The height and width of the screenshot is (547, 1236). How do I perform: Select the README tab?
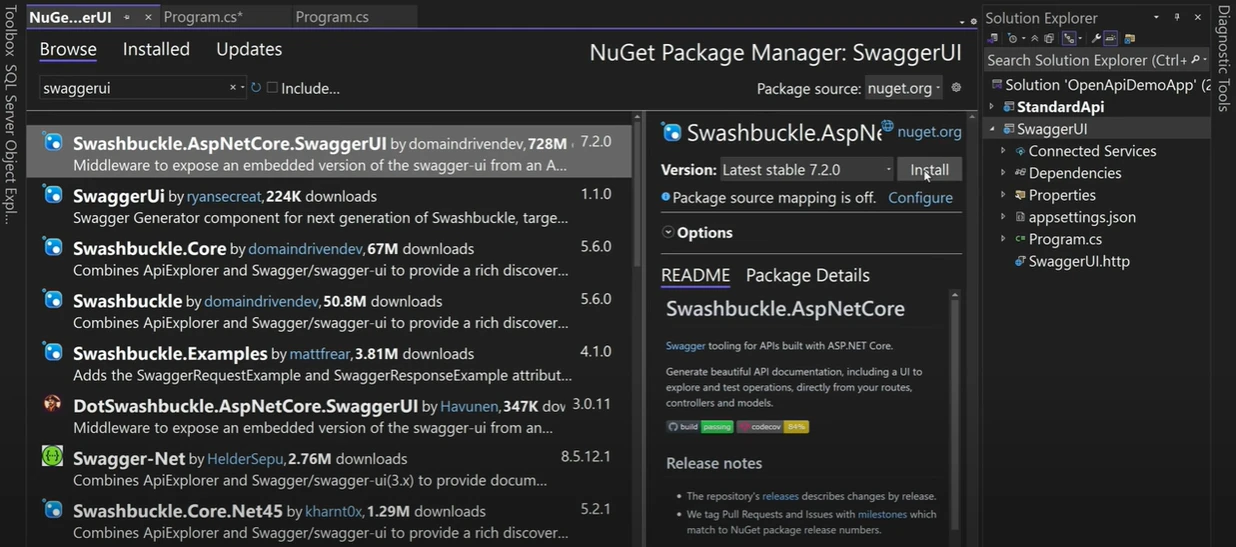coord(696,275)
